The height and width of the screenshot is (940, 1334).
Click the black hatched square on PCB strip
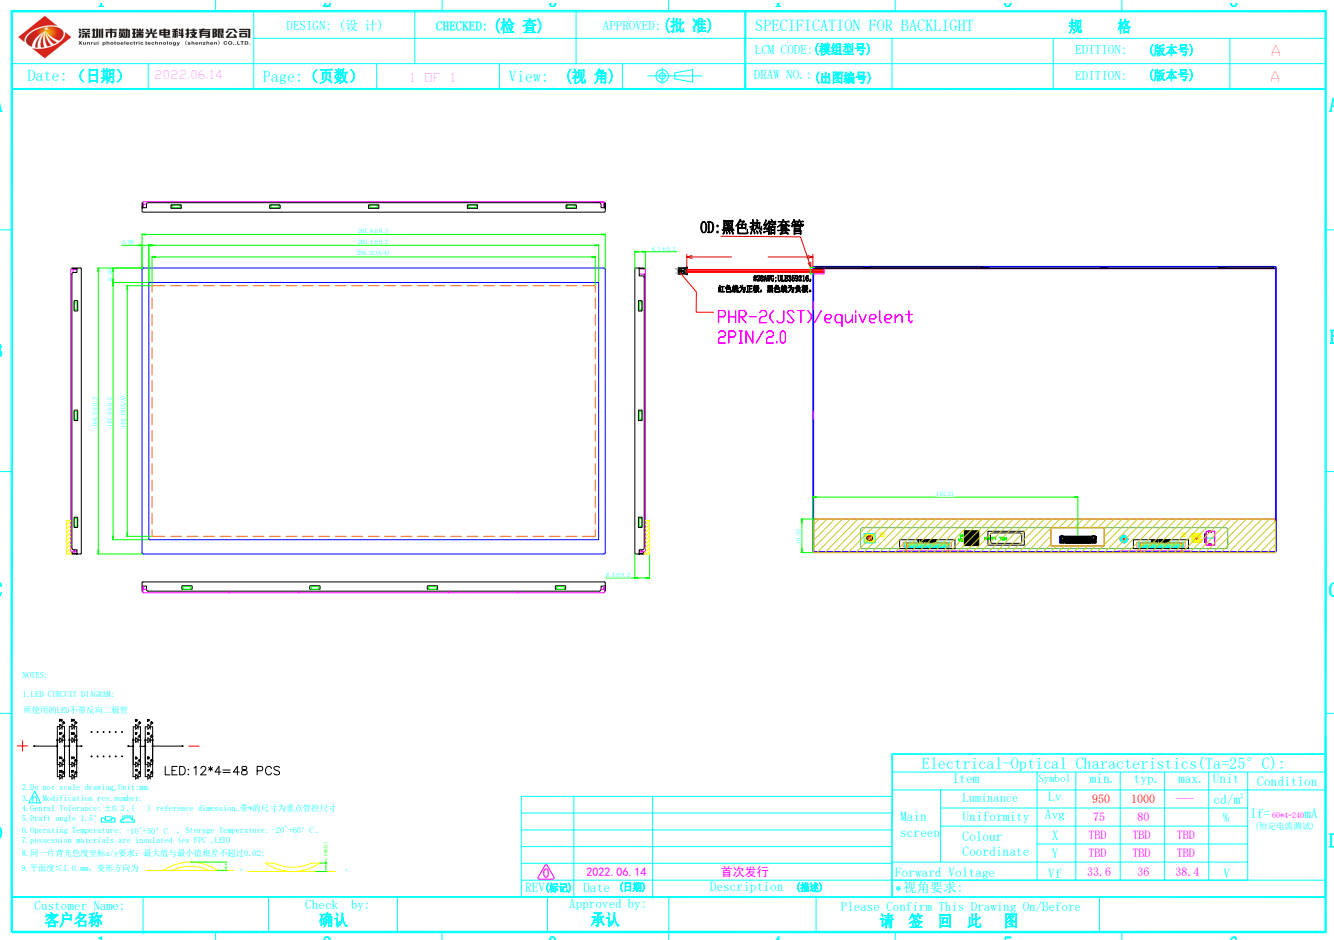(x=970, y=538)
